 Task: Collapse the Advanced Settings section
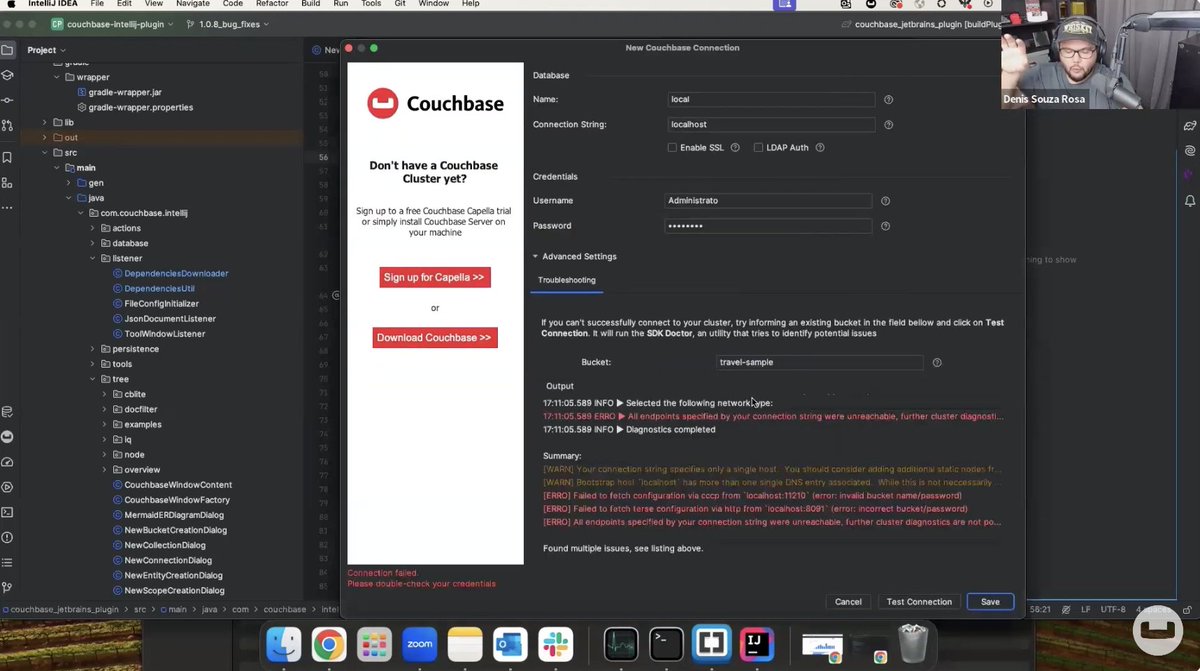tap(535, 257)
